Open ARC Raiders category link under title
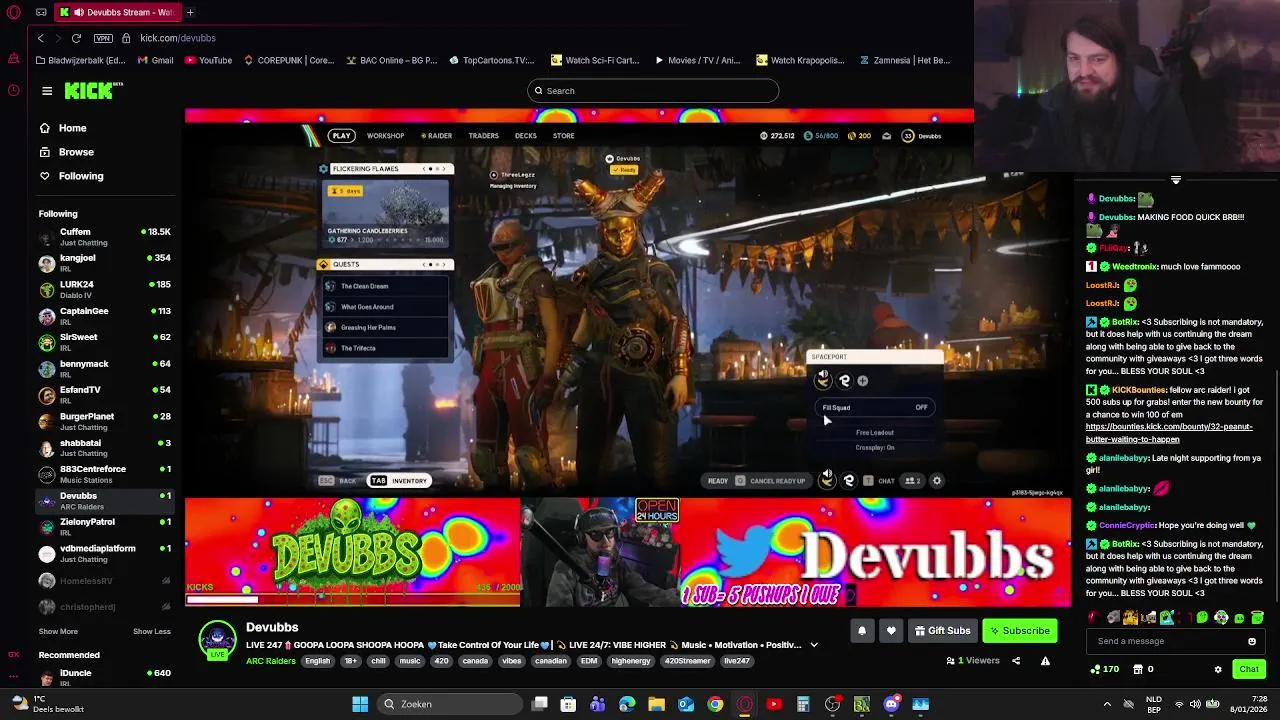The width and height of the screenshot is (1280, 720). (271, 661)
